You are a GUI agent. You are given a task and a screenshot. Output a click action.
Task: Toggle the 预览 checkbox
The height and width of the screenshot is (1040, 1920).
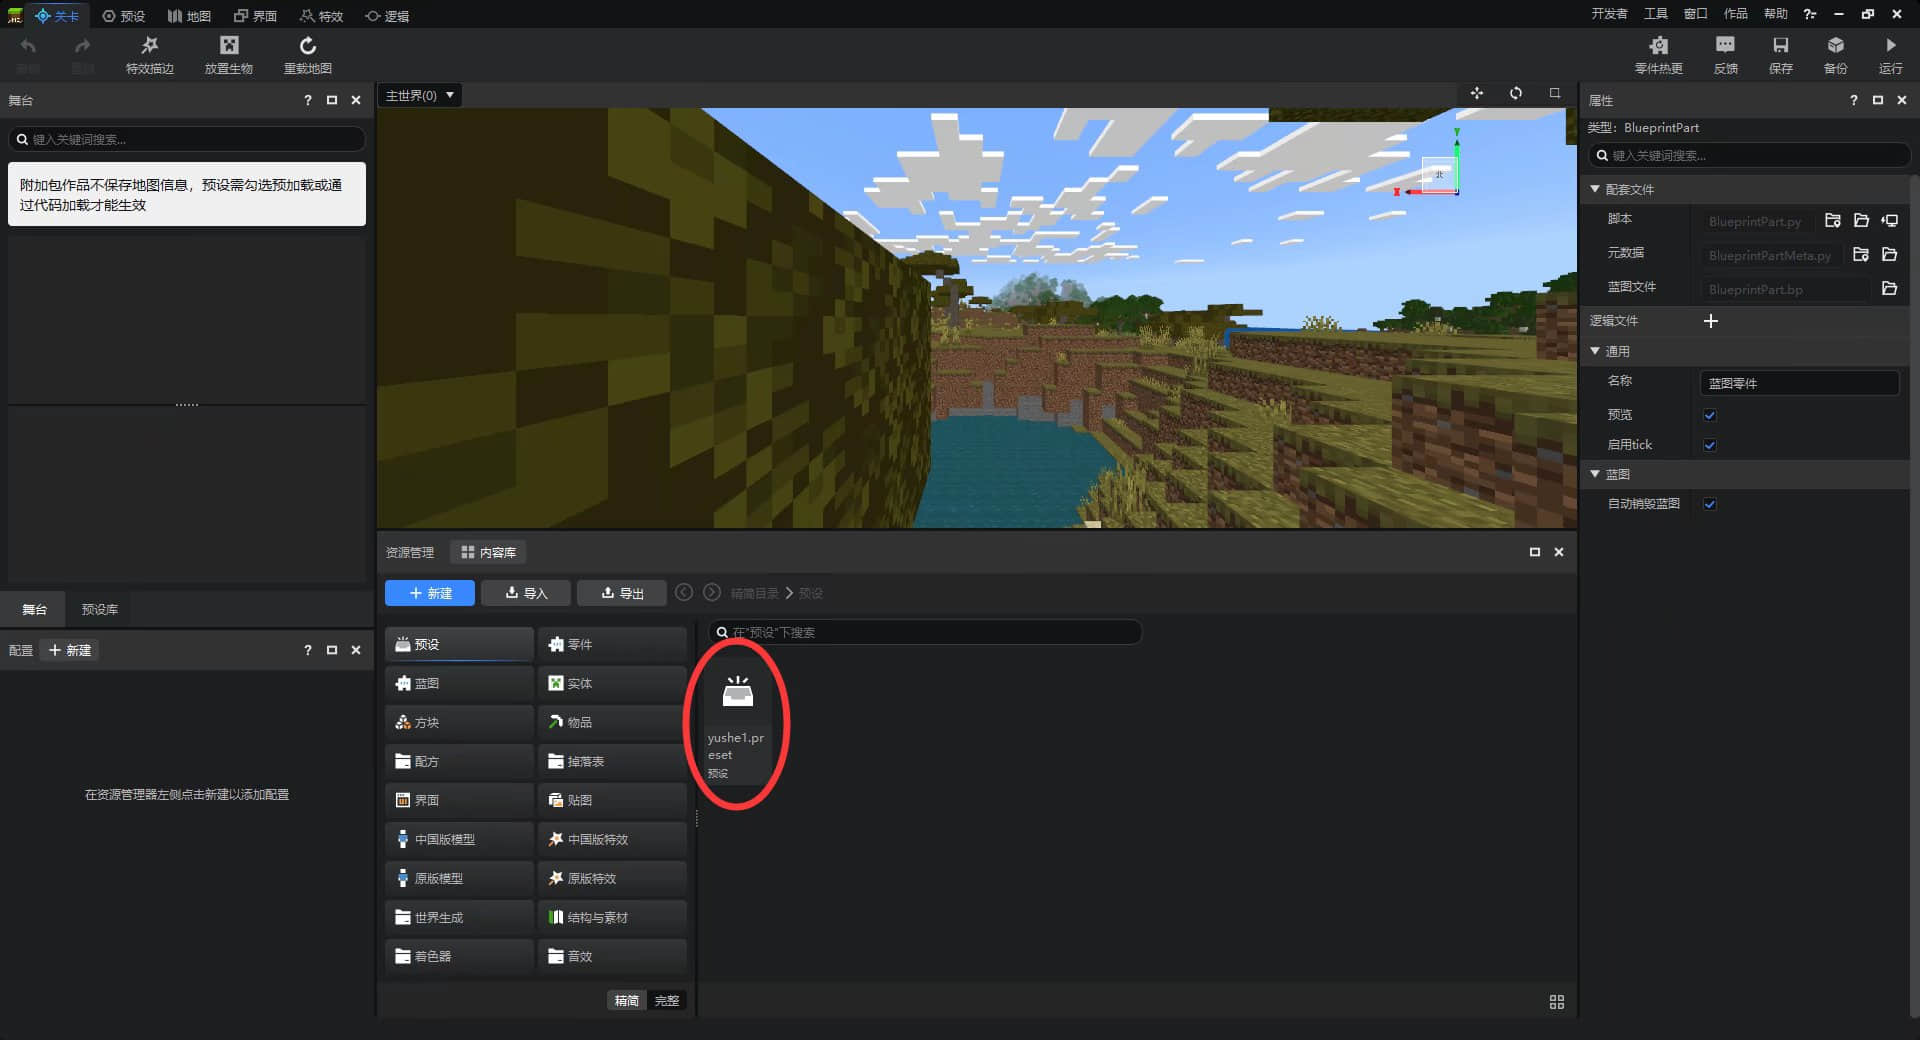point(1710,415)
